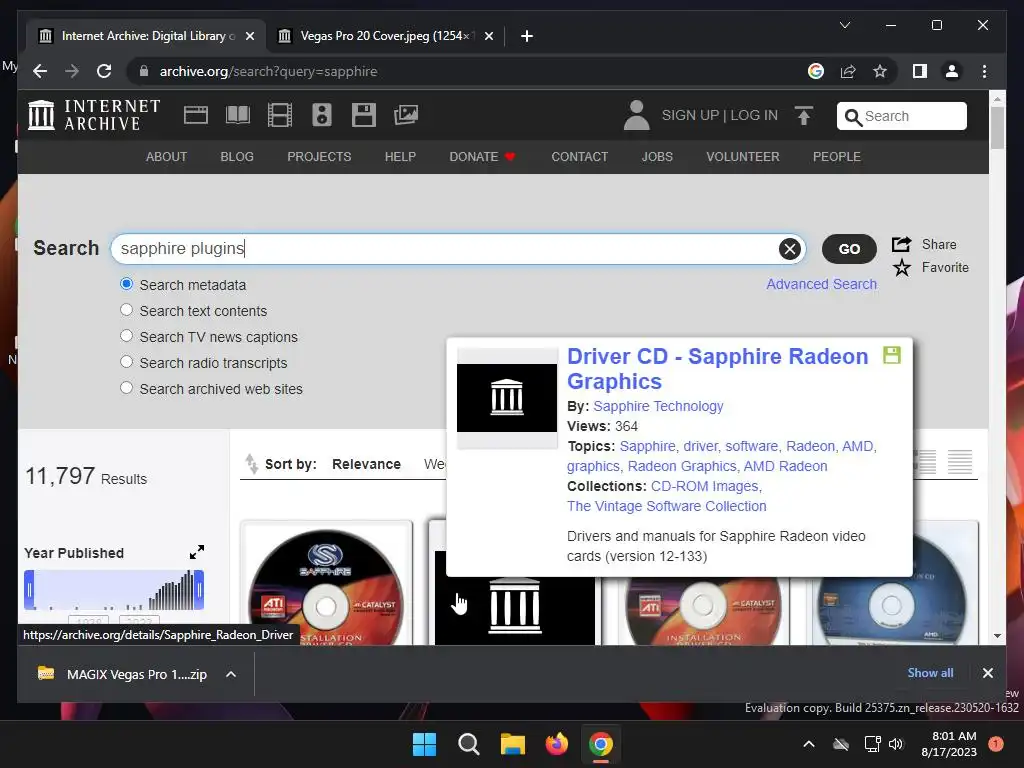The image size is (1024, 768).
Task: Select Search radio transcripts option
Action: coord(126,362)
